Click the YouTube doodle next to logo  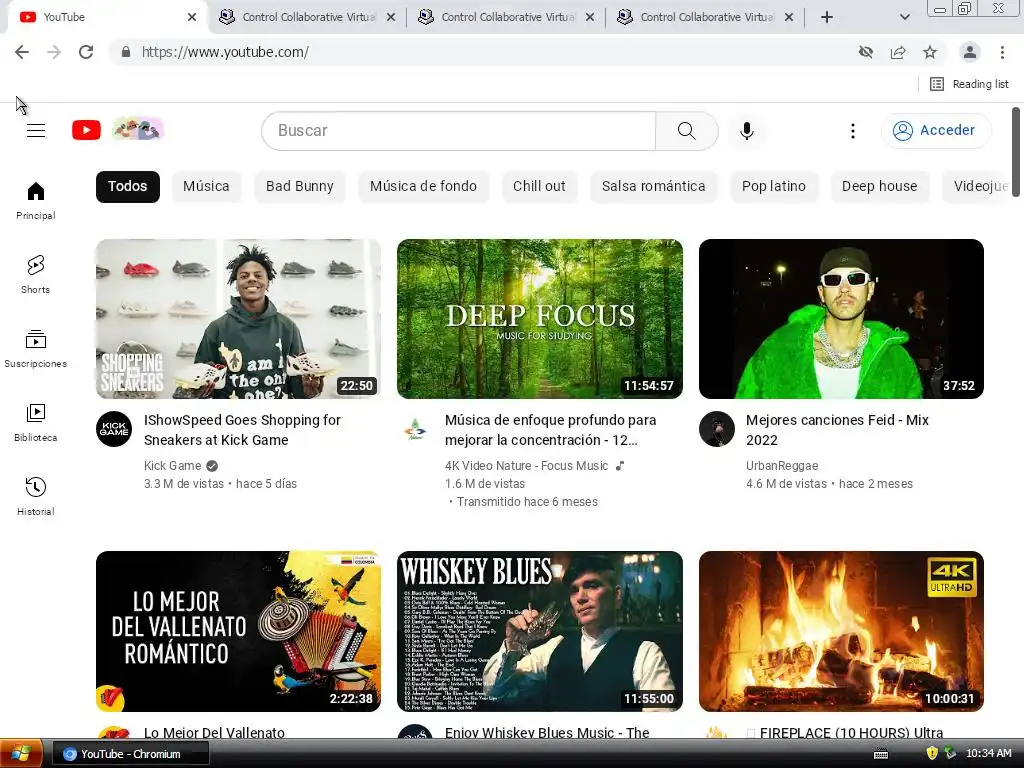(138, 129)
